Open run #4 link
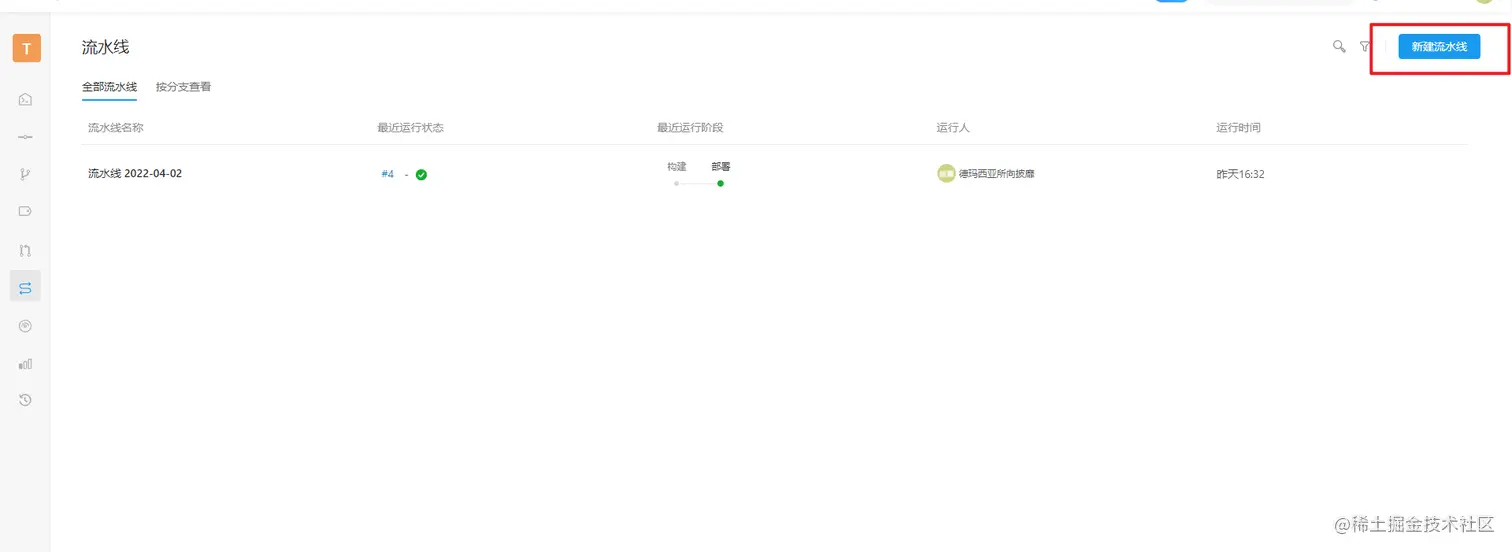Image resolution: width=1512 pixels, height=552 pixels. coord(388,174)
